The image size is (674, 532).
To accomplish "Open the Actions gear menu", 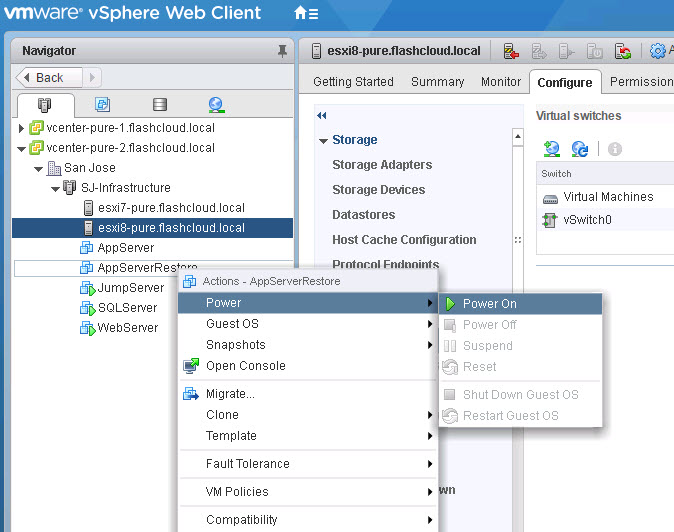I will click(x=657, y=51).
